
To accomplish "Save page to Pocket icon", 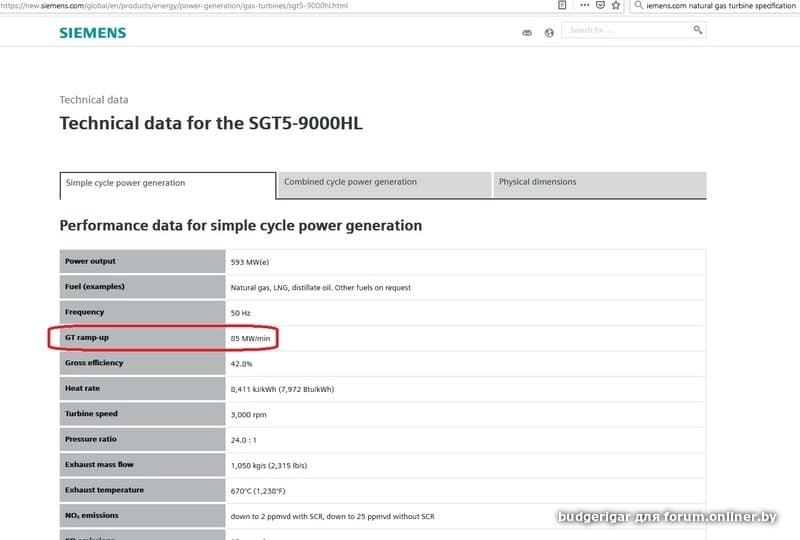I will pyautogui.click(x=601, y=5).
